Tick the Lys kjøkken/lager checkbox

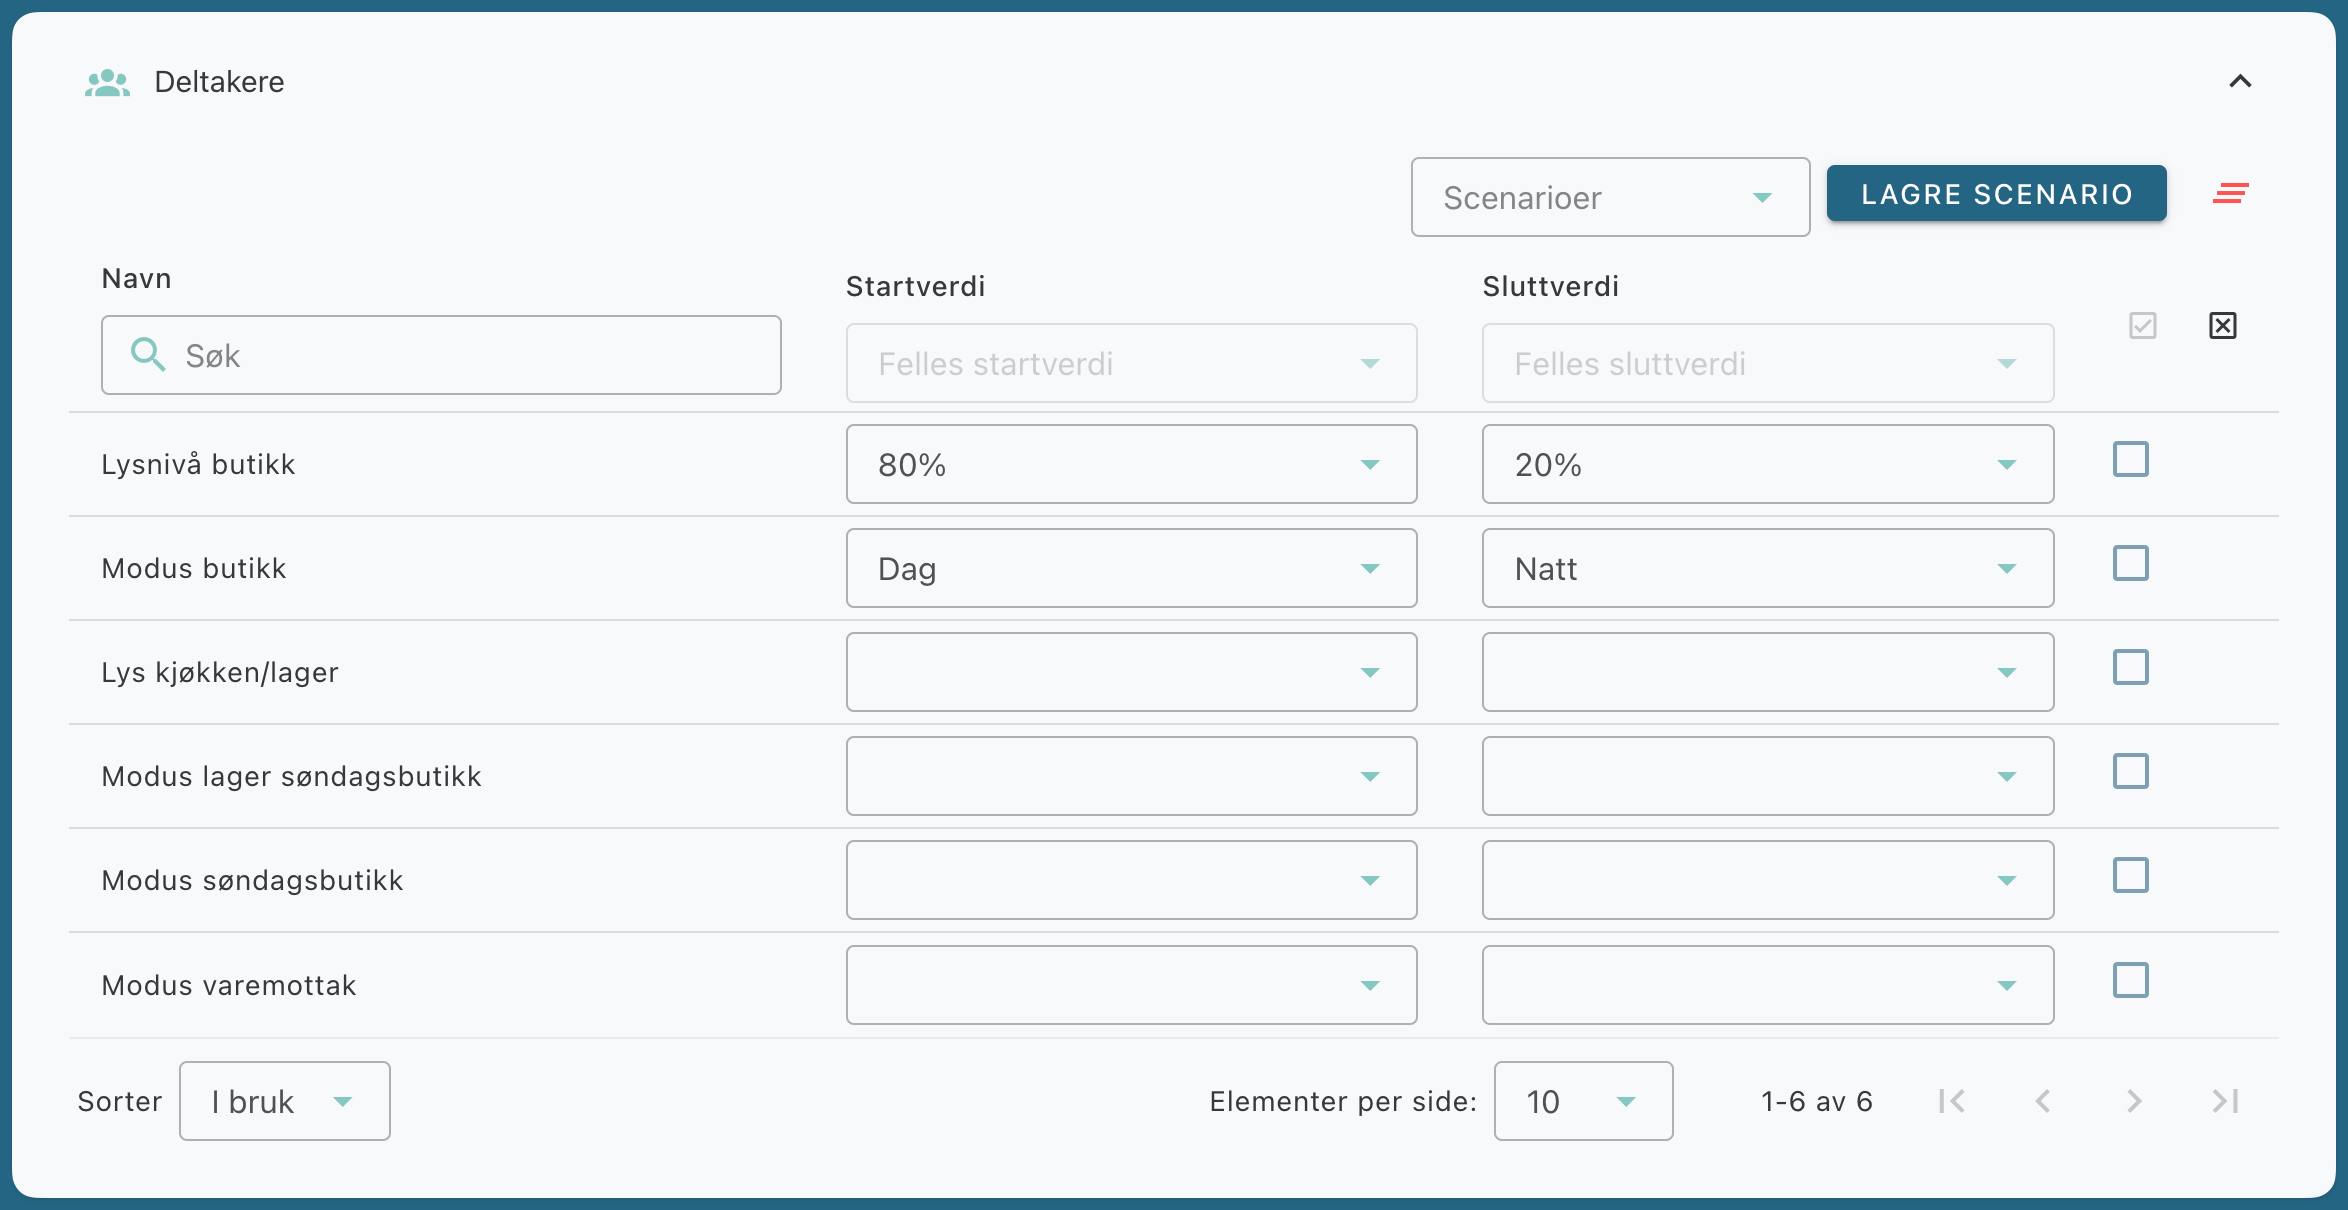point(2131,668)
